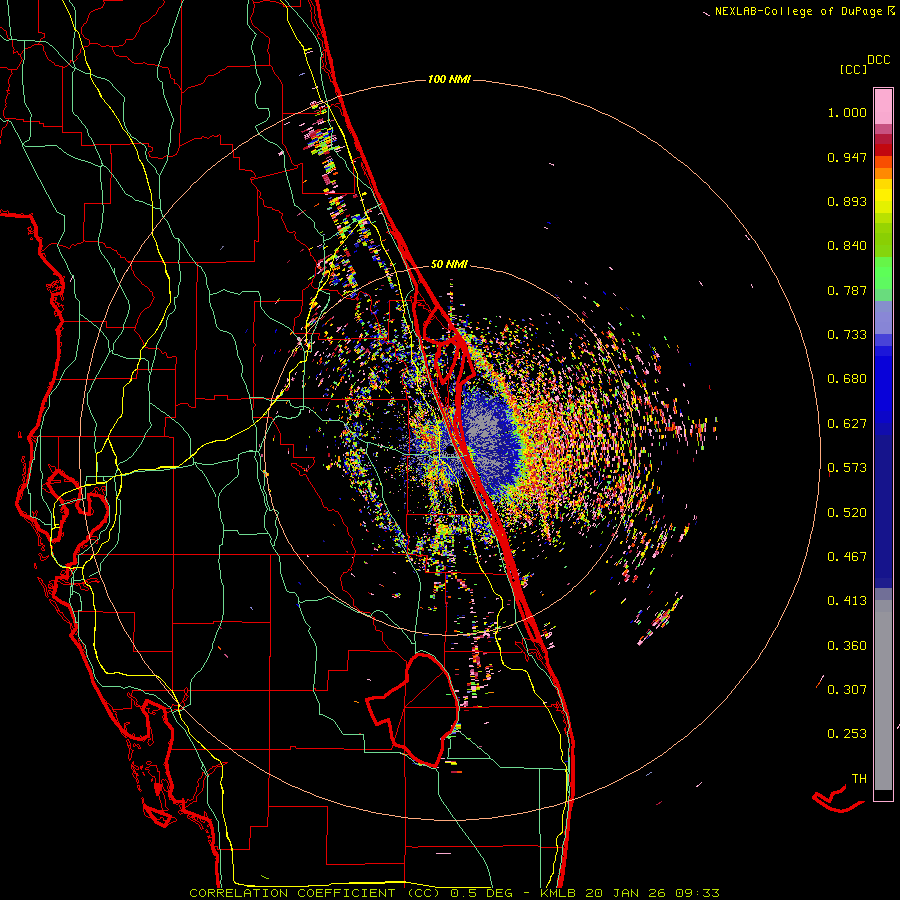This screenshot has height=900, width=900.
Task: Click the 0.680 scale value
Action: click(847, 379)
